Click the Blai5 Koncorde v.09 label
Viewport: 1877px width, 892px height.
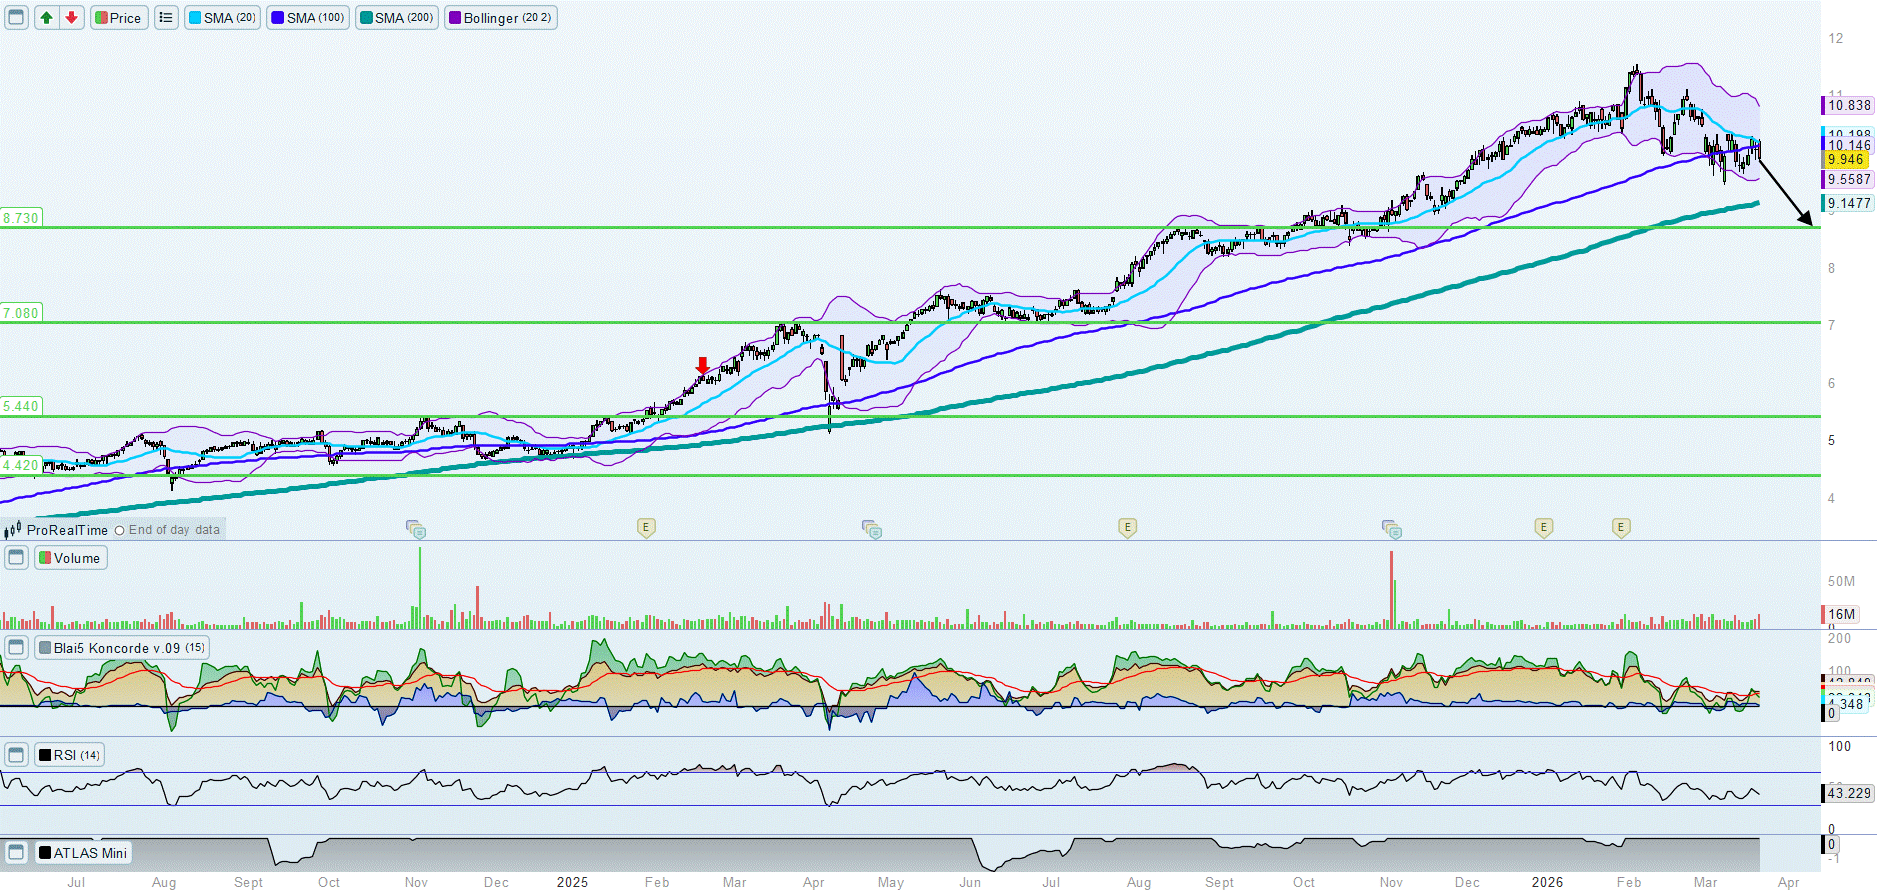[122, 648]
